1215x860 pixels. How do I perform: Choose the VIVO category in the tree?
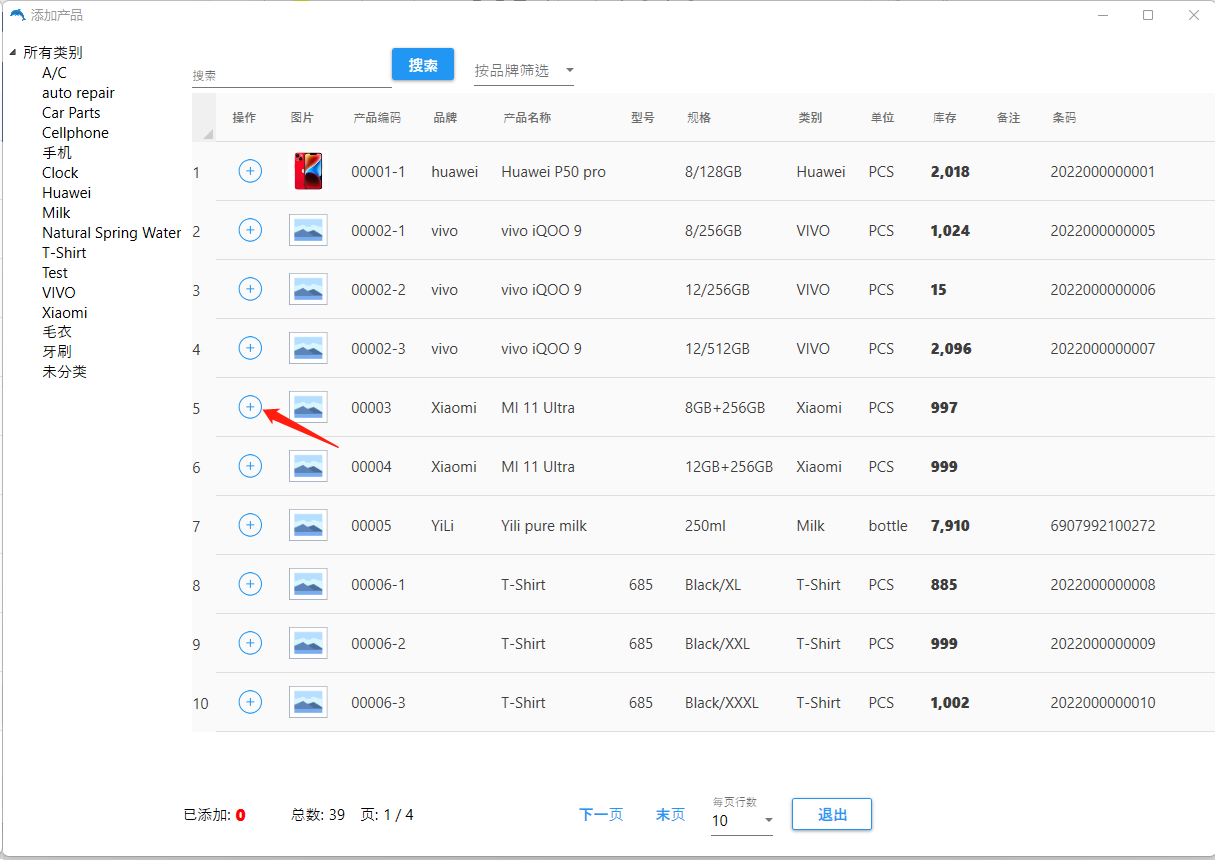(59, 293)
